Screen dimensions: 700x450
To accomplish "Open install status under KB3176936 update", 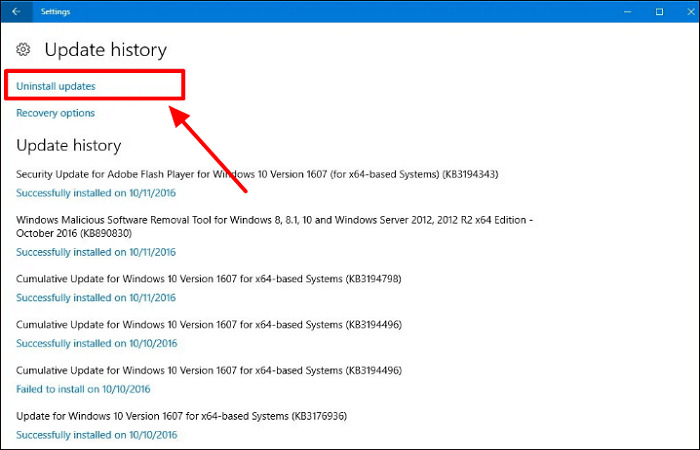I will 96,435.
